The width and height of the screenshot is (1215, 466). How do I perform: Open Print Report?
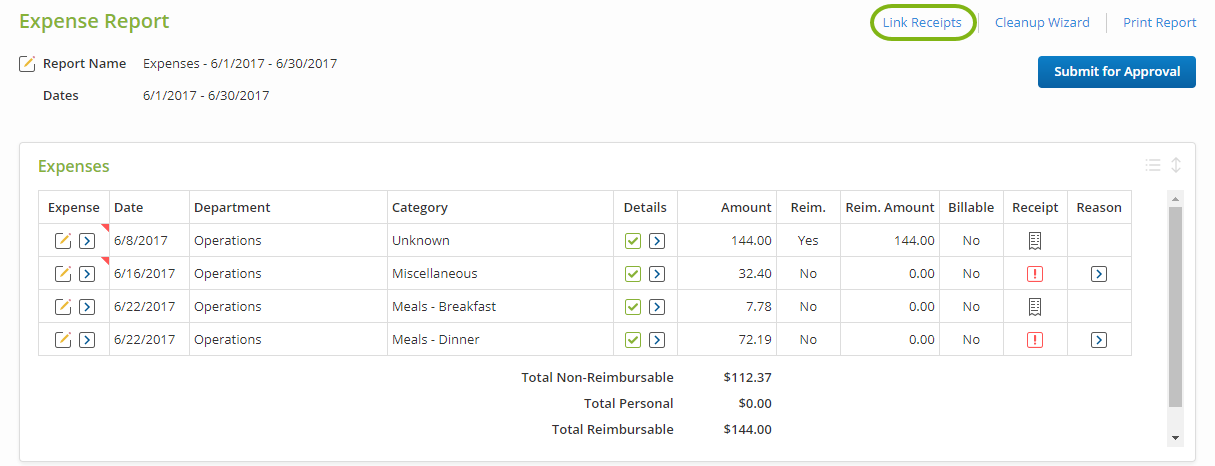1160,23
